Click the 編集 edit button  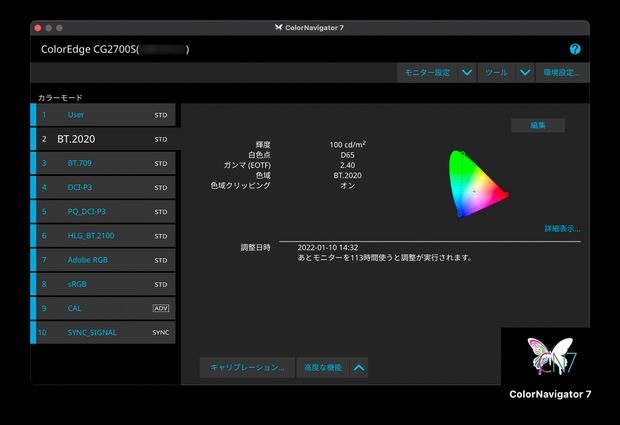point(538,125)
